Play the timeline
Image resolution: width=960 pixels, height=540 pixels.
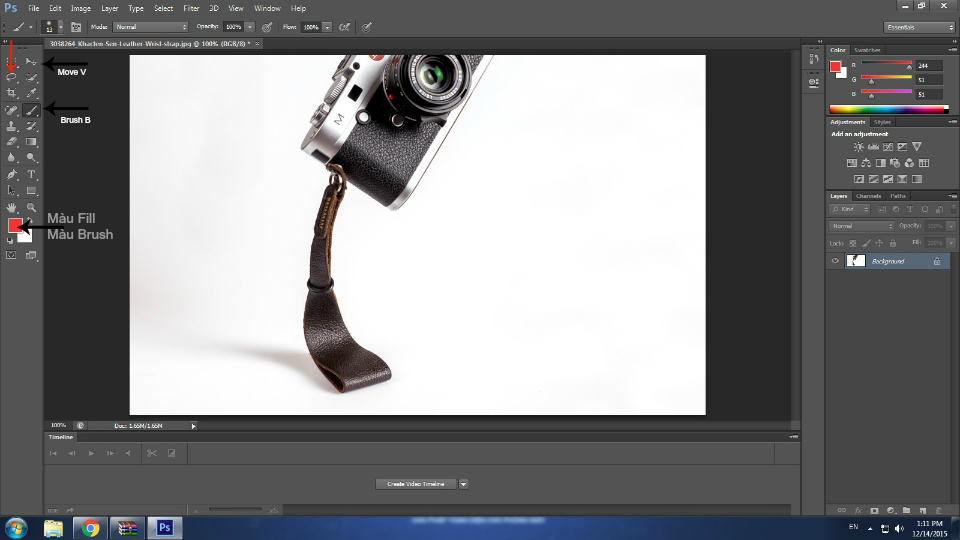point(91,453)
